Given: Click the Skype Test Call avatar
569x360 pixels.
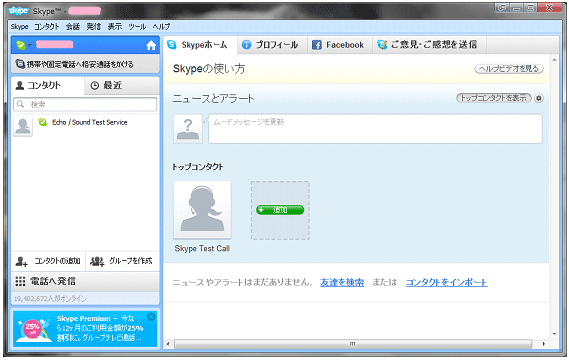Looking at the screenshot, I should [x=202, y=210].
